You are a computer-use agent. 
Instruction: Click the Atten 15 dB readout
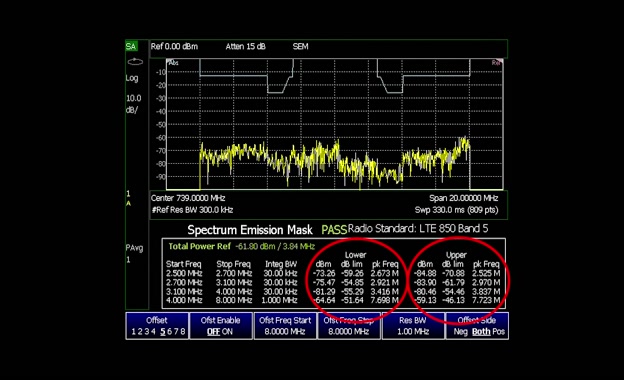246,47
